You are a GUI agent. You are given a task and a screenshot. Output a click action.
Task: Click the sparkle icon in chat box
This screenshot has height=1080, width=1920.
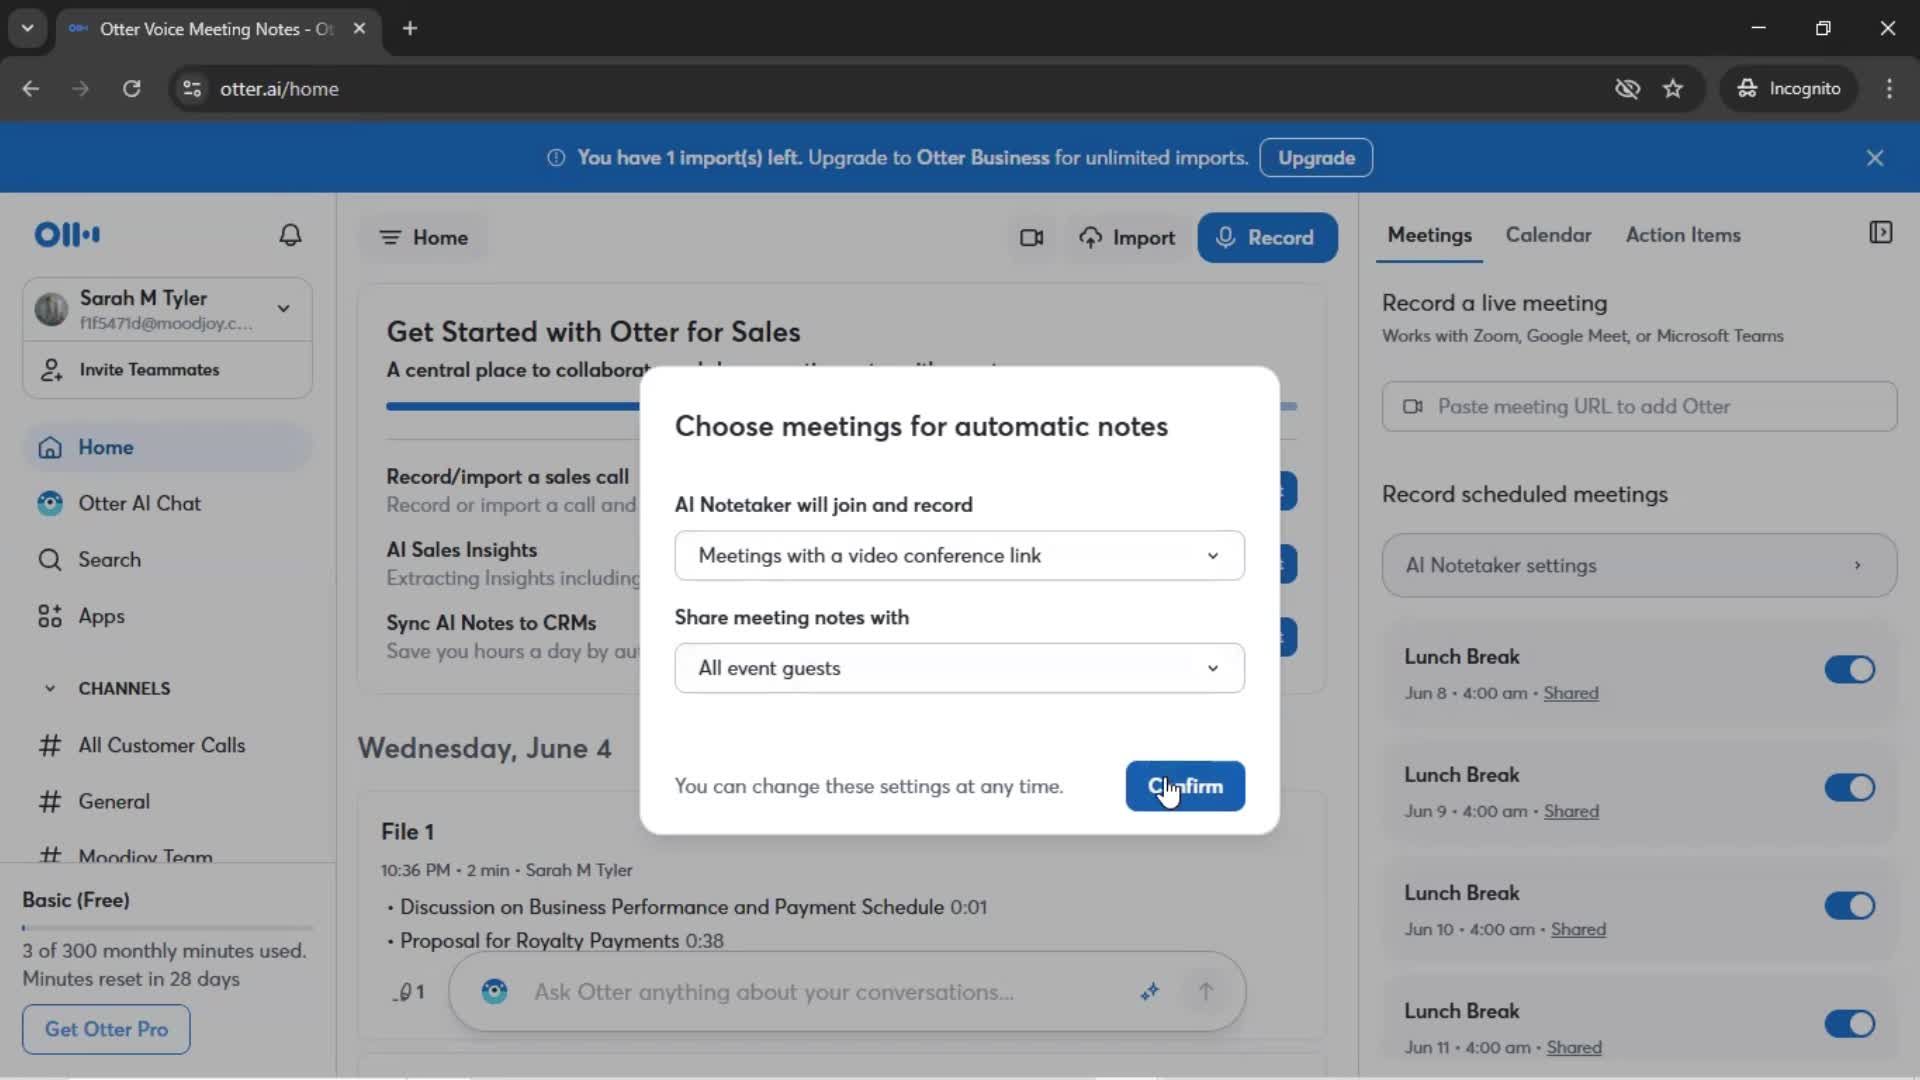click(1150, 992)
